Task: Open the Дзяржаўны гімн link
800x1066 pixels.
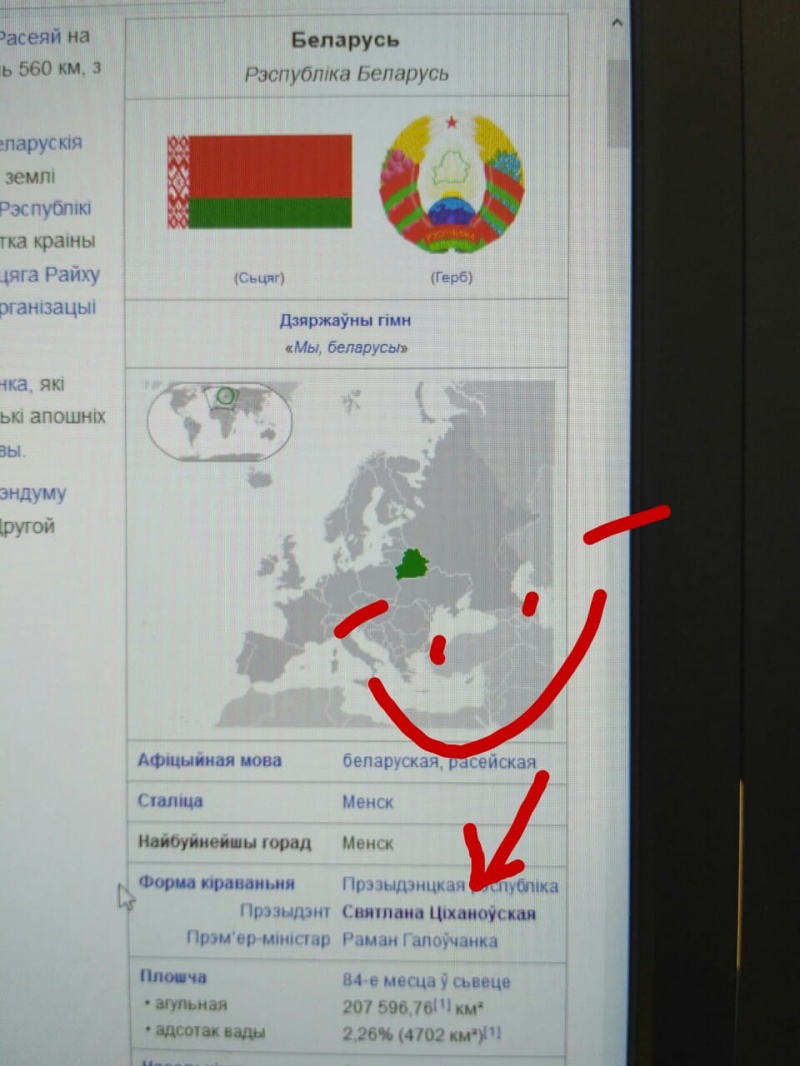Action: pyautogui.click(x=345, y=321)
